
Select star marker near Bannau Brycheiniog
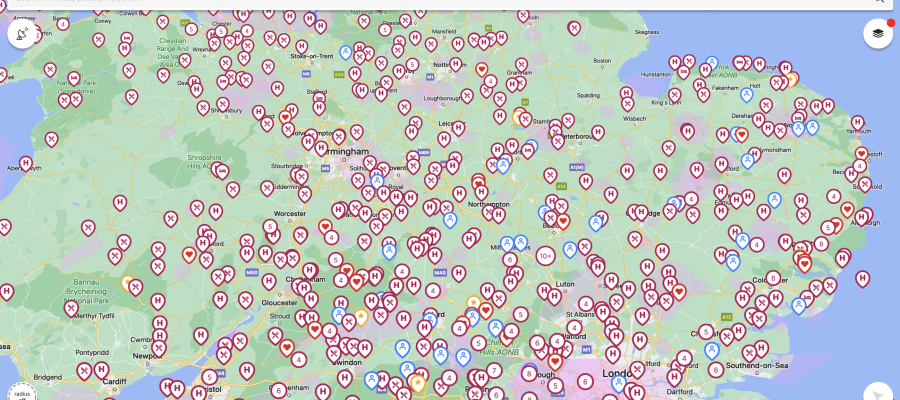[x=127, y=283]
